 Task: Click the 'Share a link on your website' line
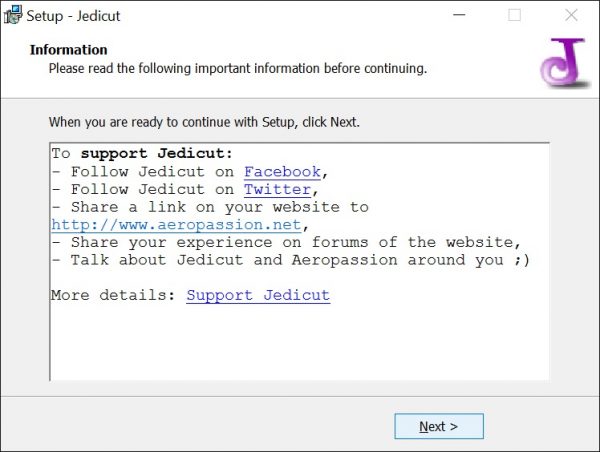210,207
